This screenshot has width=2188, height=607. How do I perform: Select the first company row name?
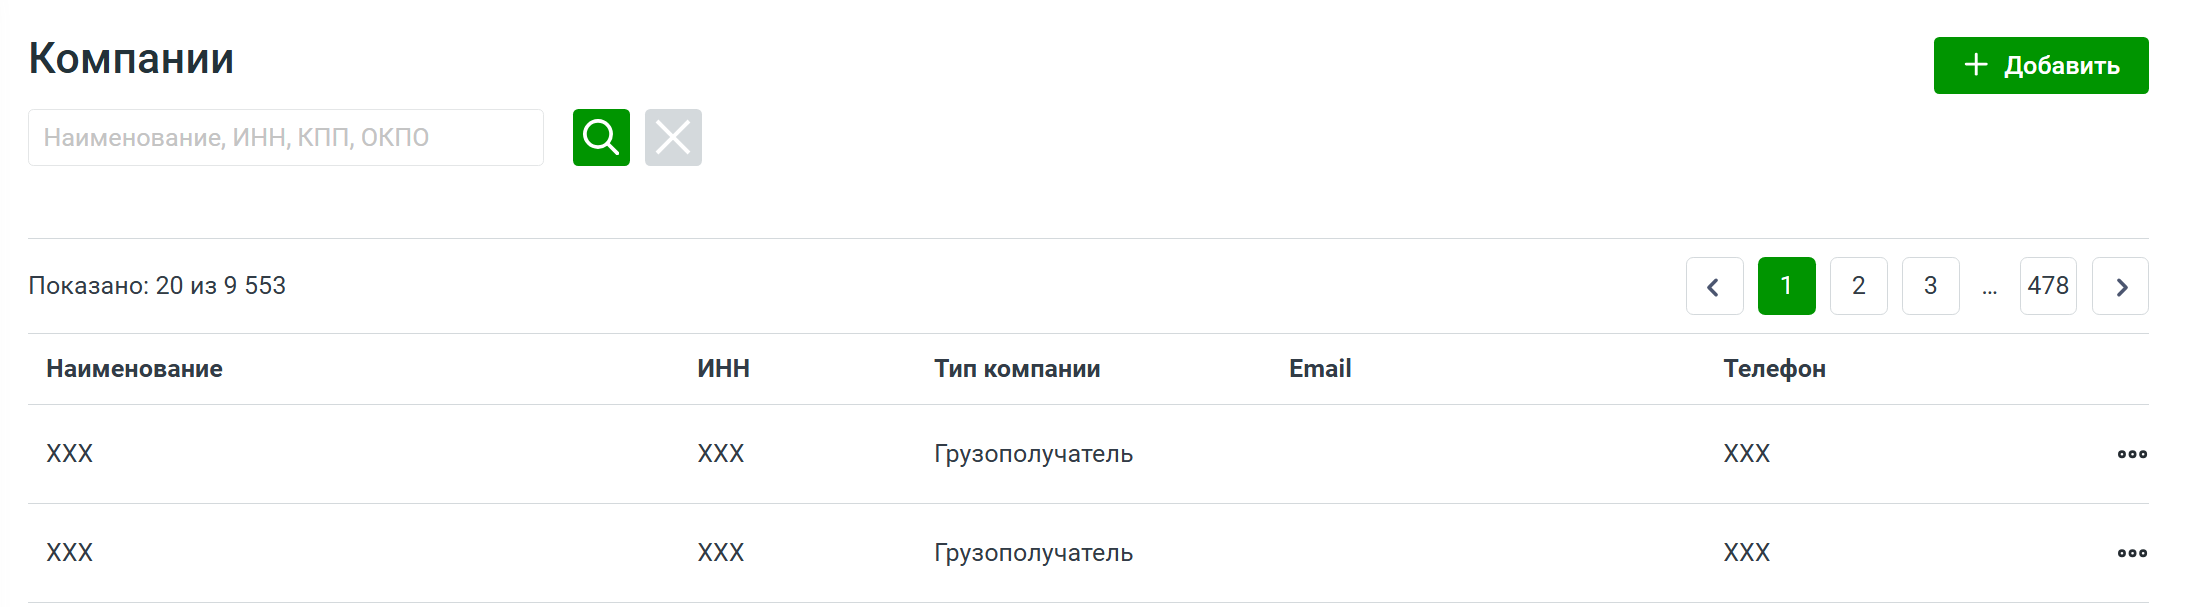(x=70, y=454)
